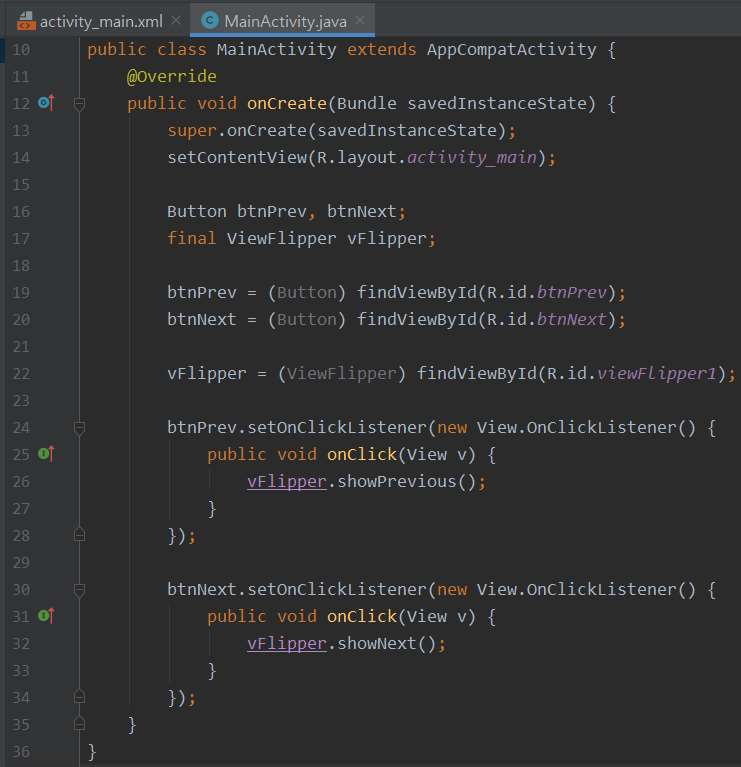Click AppCompatActivity in the class declaration

tap(512, 49)
